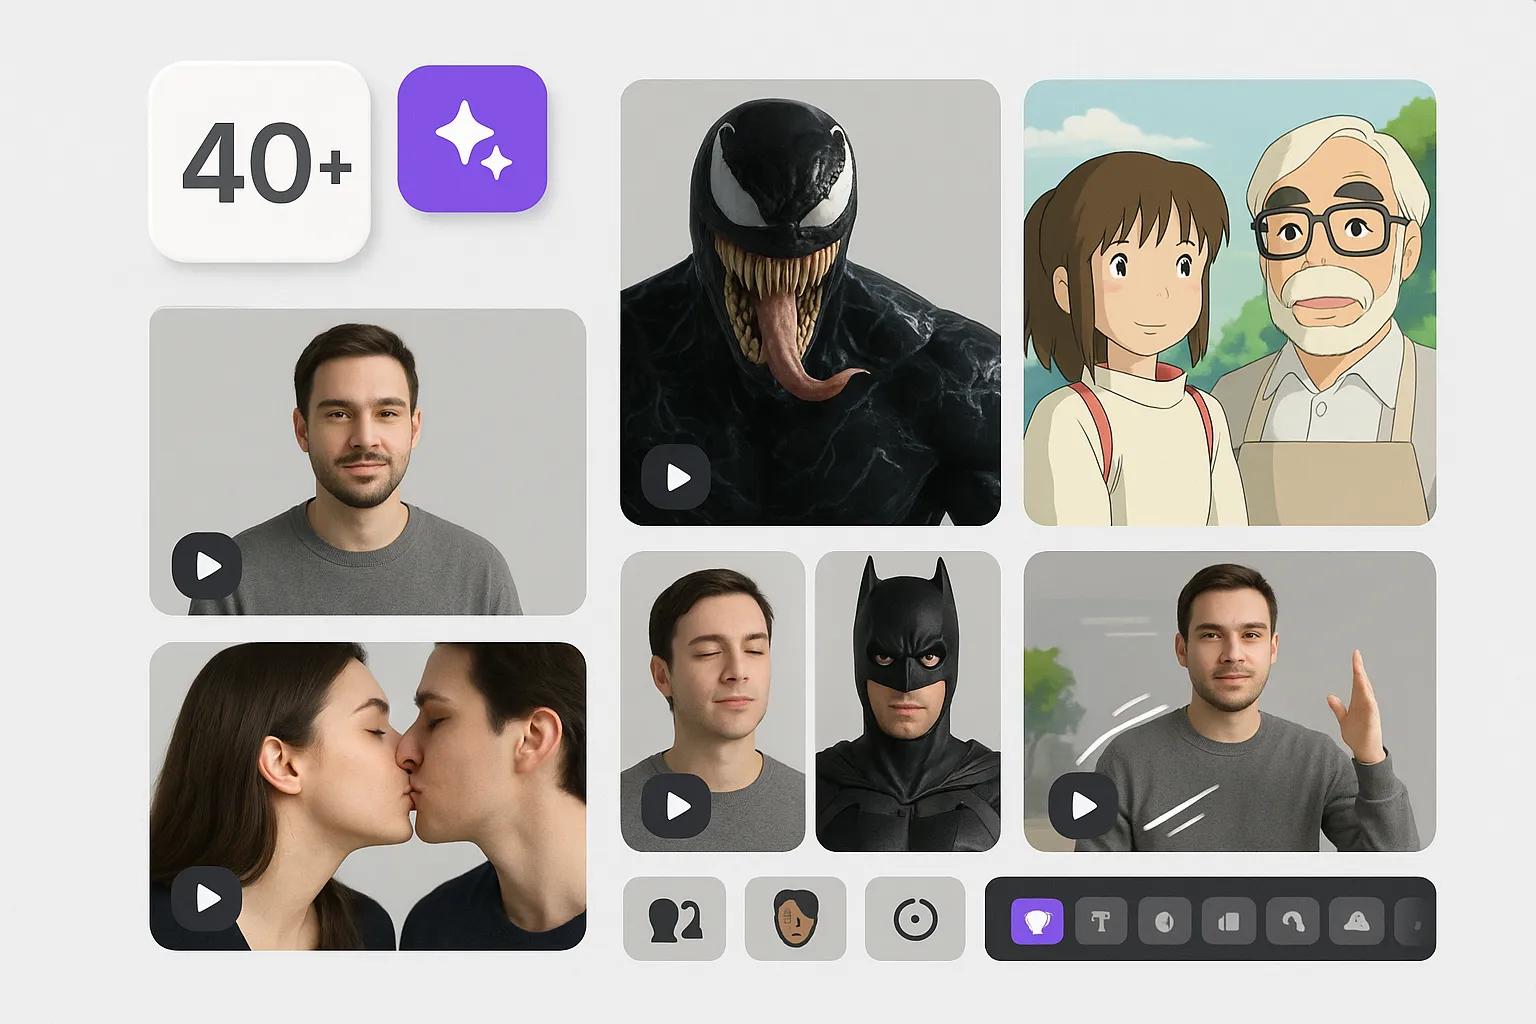Click the brown face avatar icon
Viewport: 1536px width, 1024px height.
tap(796, 919)
